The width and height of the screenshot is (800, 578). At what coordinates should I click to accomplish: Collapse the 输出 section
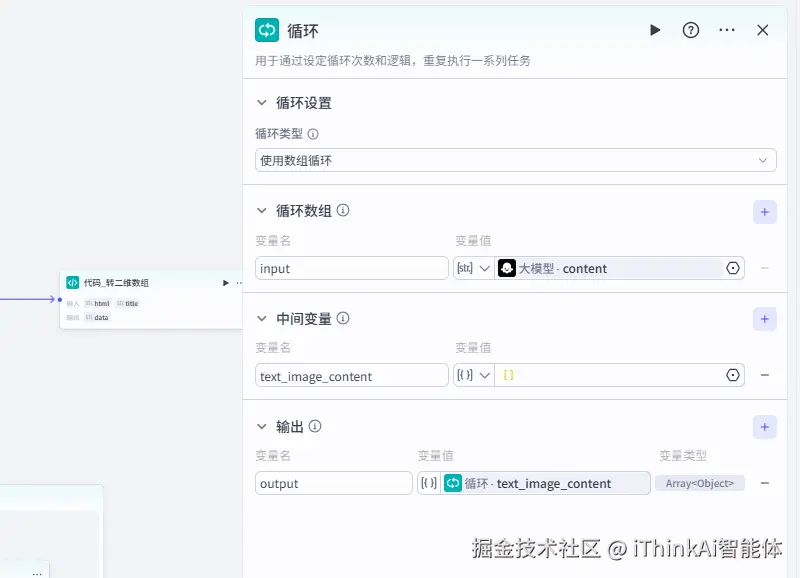click(262, 426)
